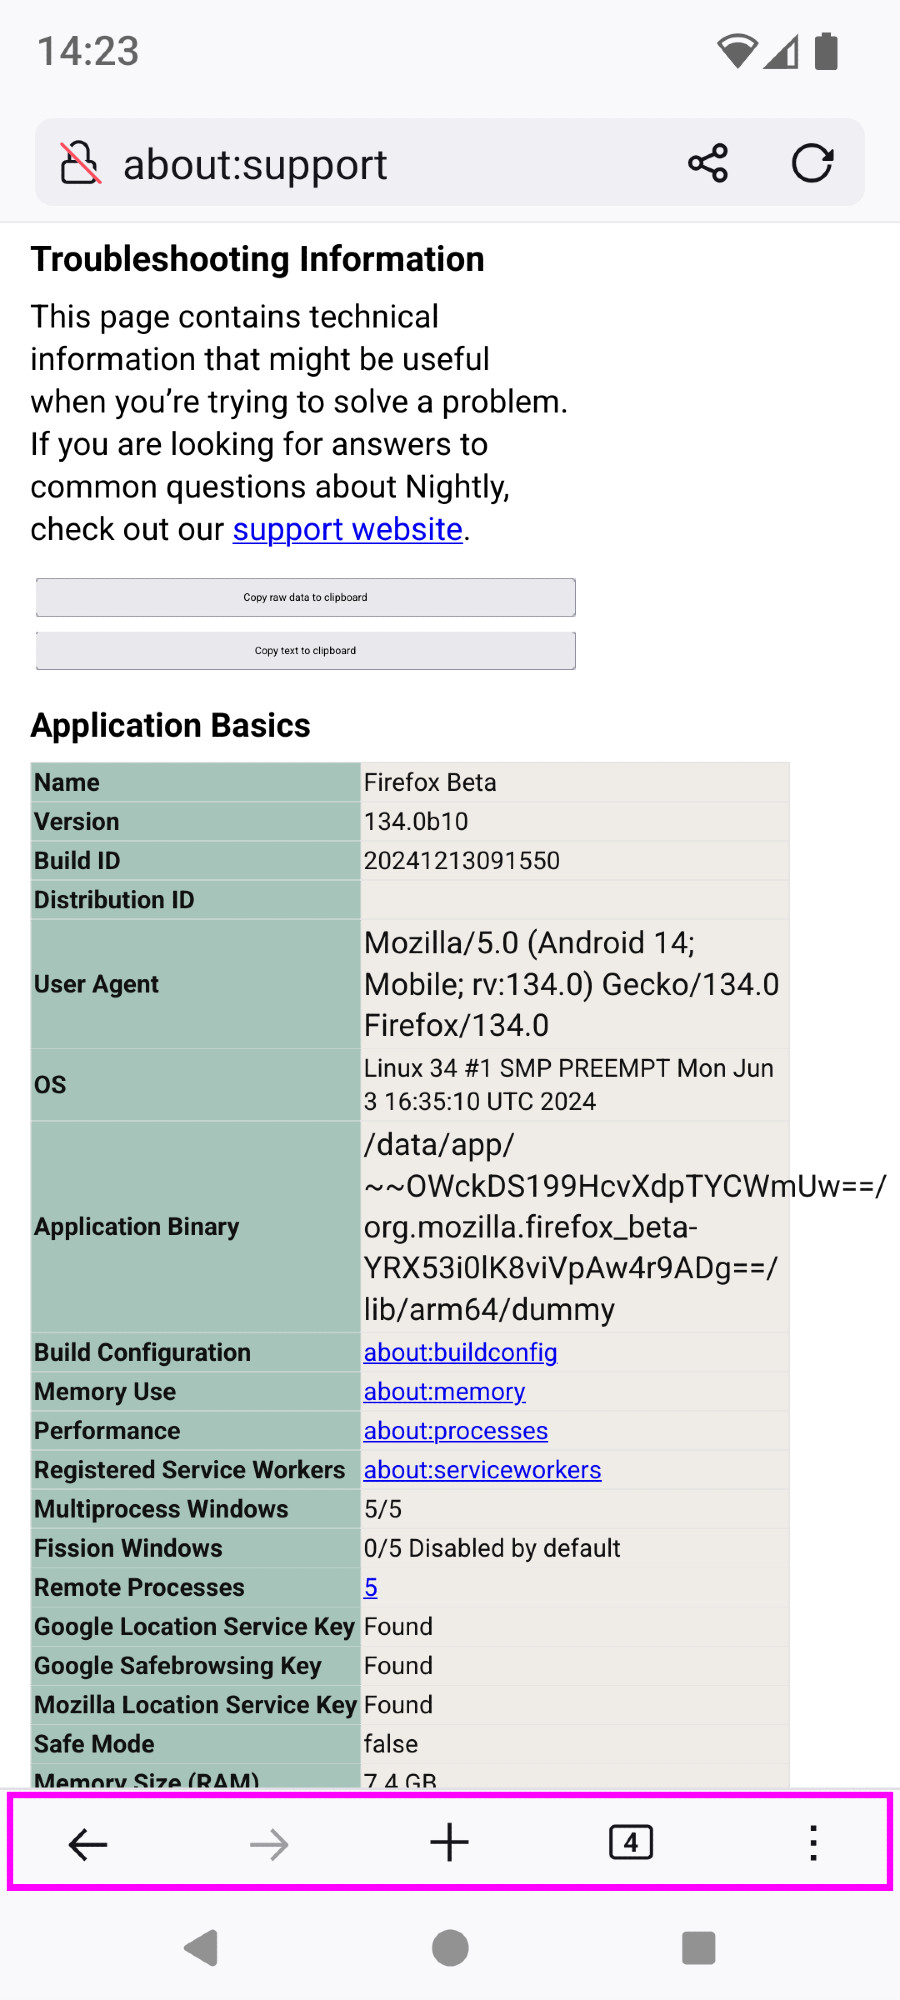Open the tabs tray showing 4 tabs
The width and height of the screenshot is (900, 2000).
coord(631,1842)
